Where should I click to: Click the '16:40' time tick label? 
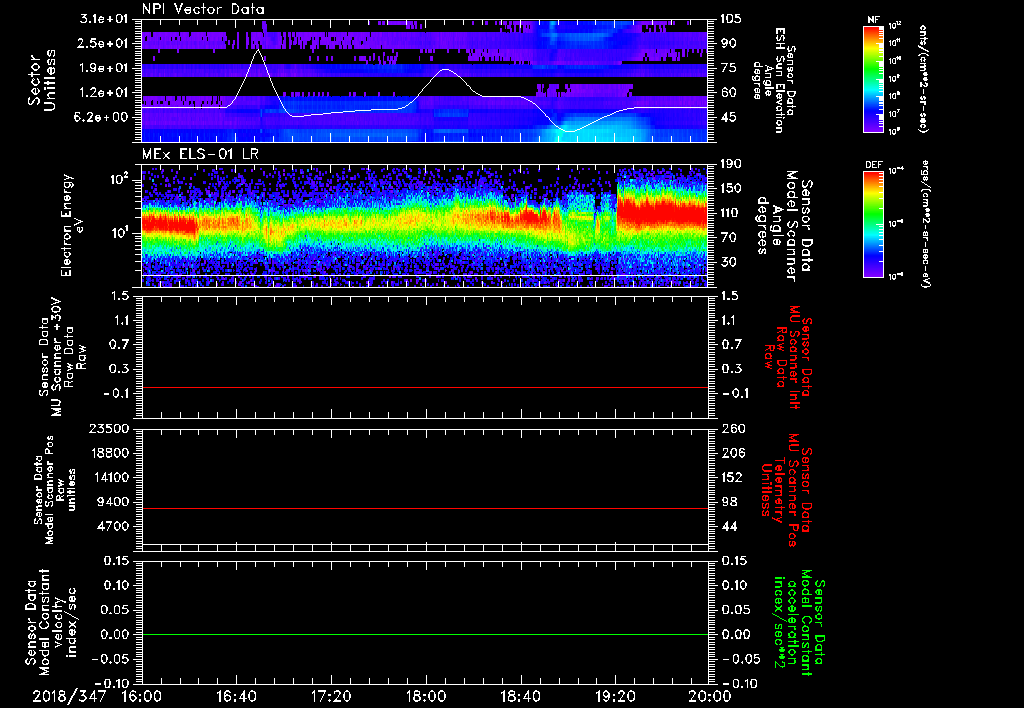coord(236,697)
